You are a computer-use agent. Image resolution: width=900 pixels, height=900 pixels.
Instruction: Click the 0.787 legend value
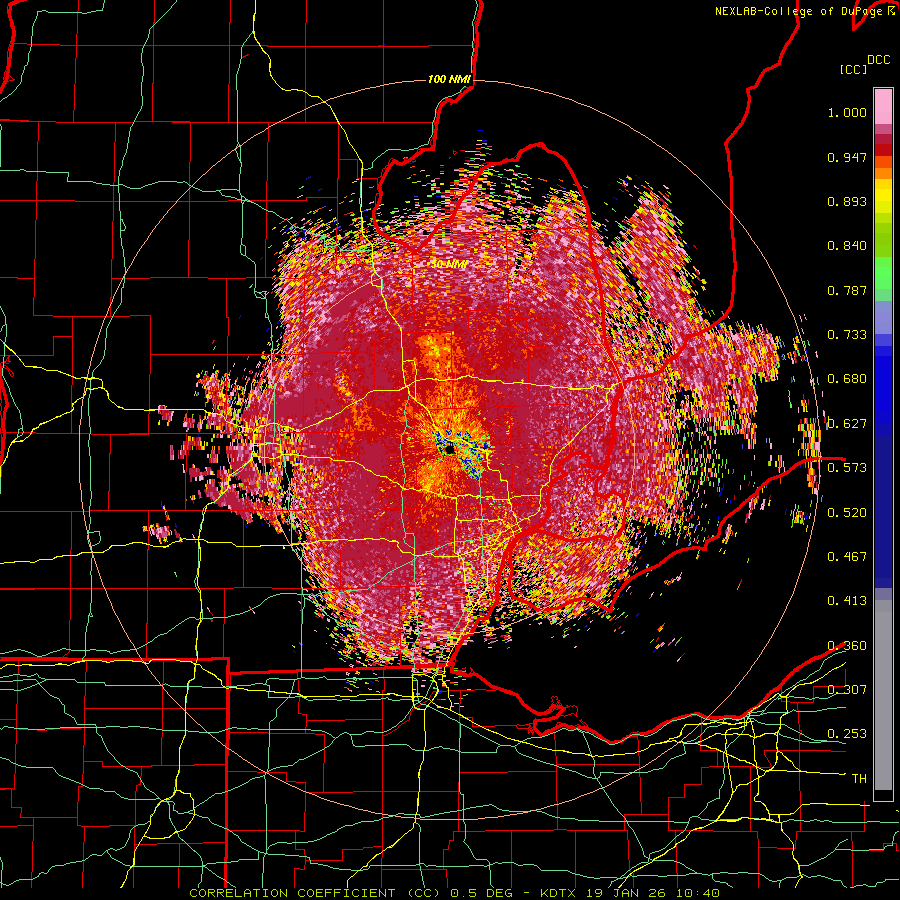point(847,290)
